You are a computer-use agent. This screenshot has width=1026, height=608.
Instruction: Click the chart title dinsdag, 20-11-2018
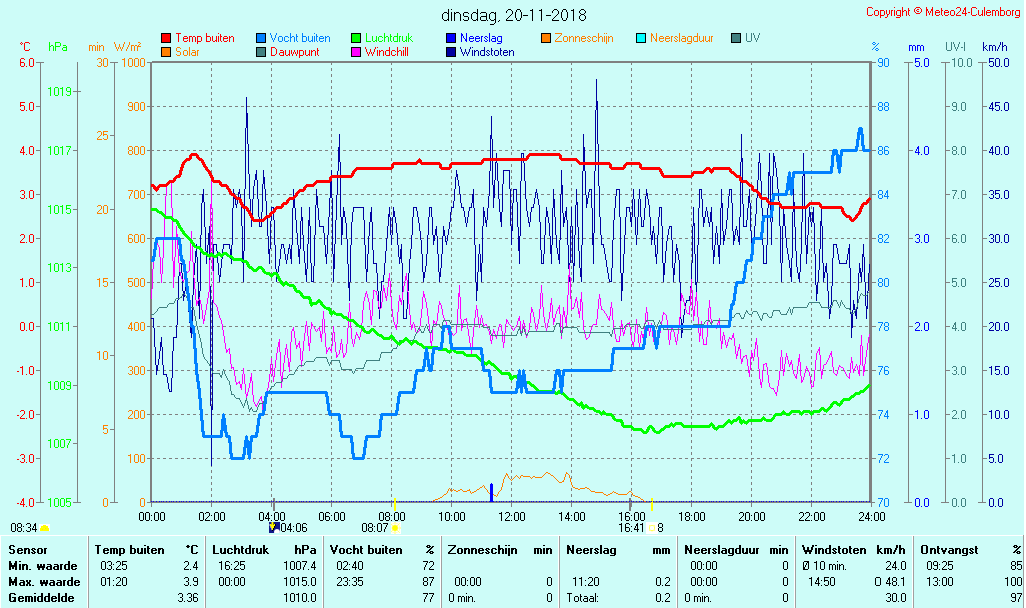[514, 15]
